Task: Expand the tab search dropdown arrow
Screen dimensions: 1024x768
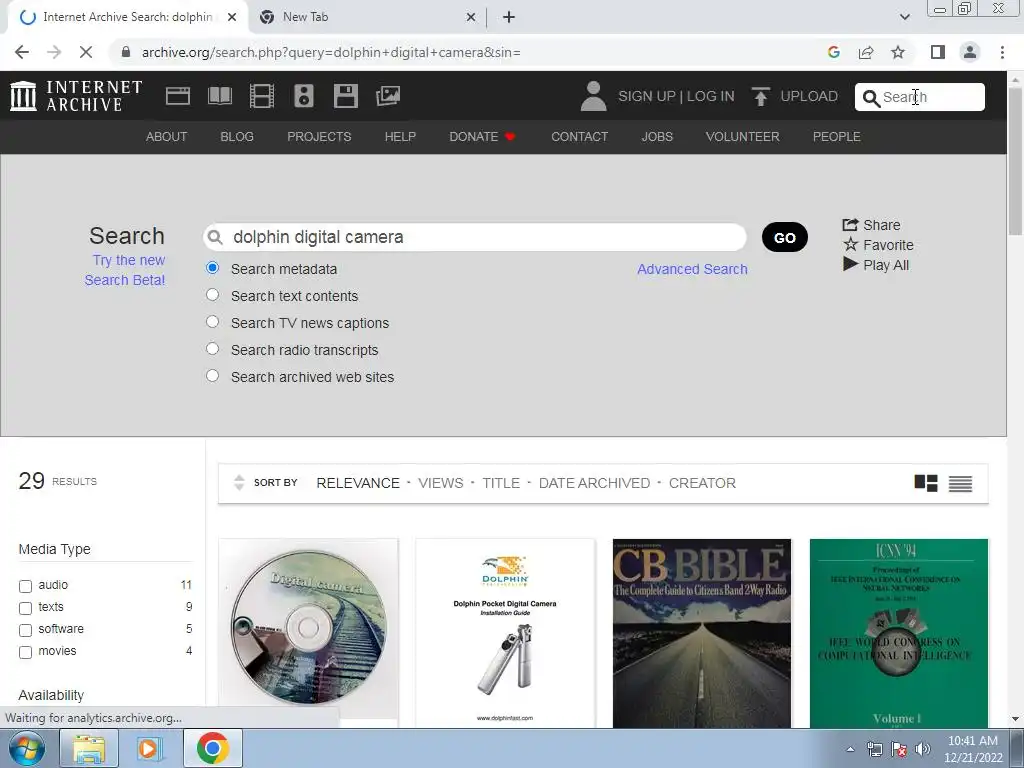Action: (904, 17)
